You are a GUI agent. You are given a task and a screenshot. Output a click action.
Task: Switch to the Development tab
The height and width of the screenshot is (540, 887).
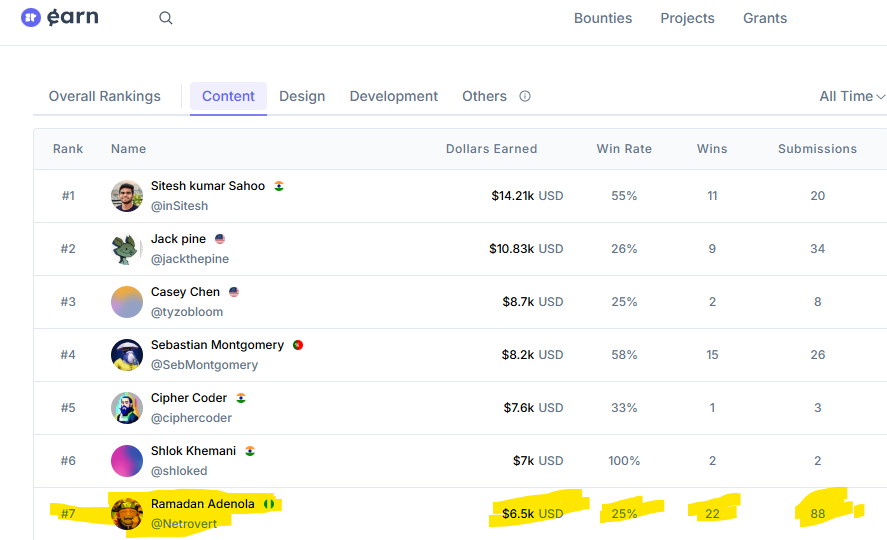(x=394, y=96)
